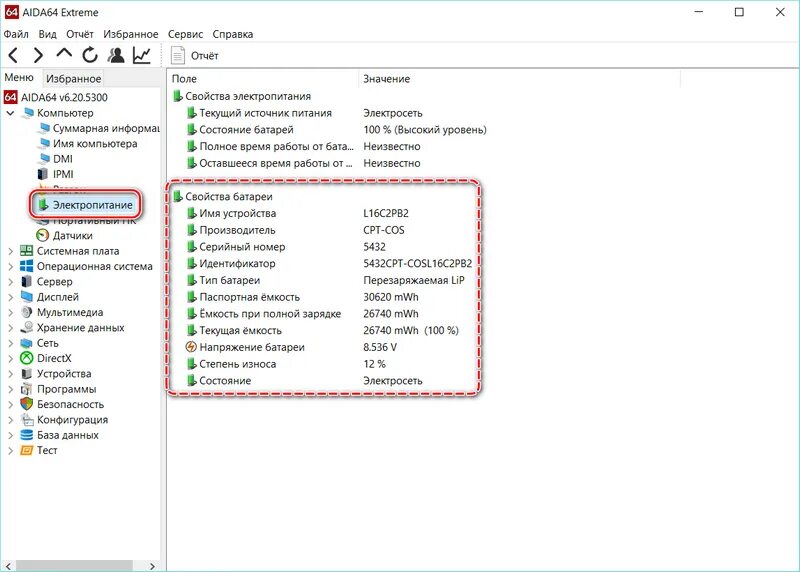Open the Файл menu

[16, 34]
